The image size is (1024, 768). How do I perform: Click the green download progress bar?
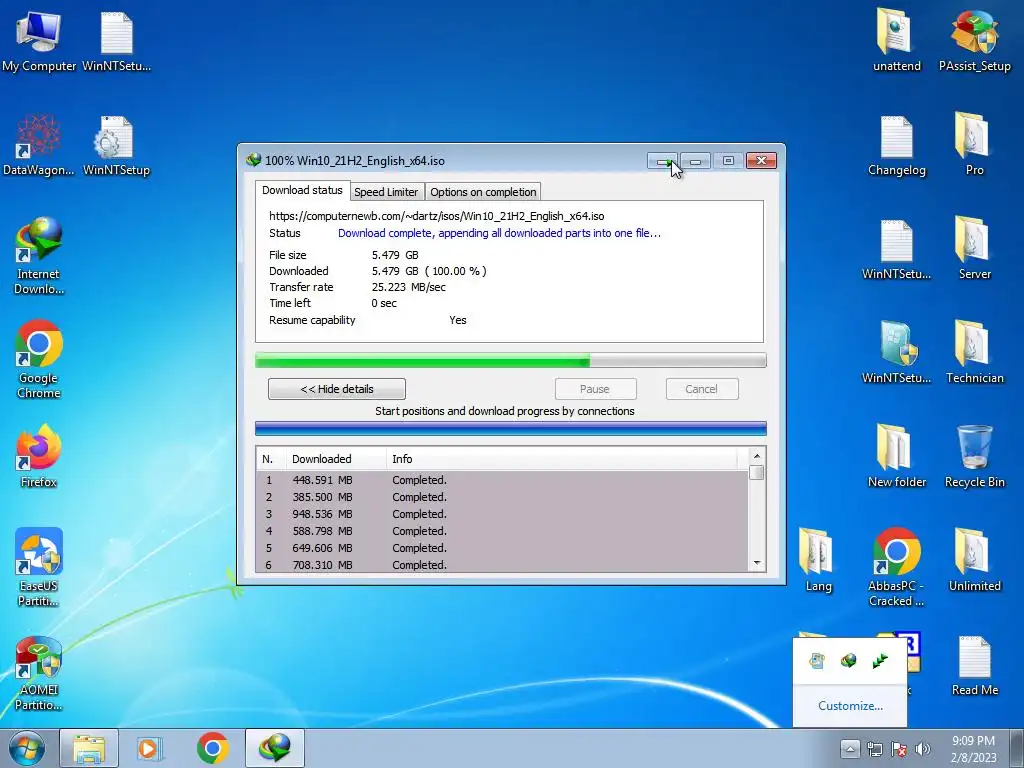511,360
